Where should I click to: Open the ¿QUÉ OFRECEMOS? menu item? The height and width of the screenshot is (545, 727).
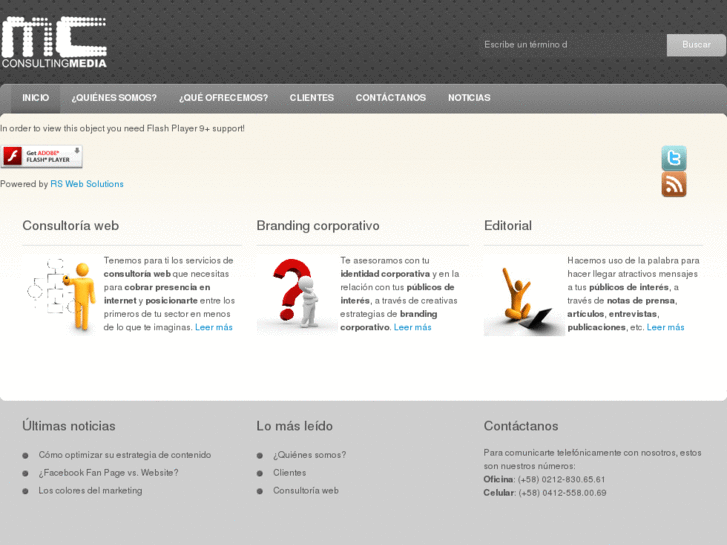tap(223, 98)
